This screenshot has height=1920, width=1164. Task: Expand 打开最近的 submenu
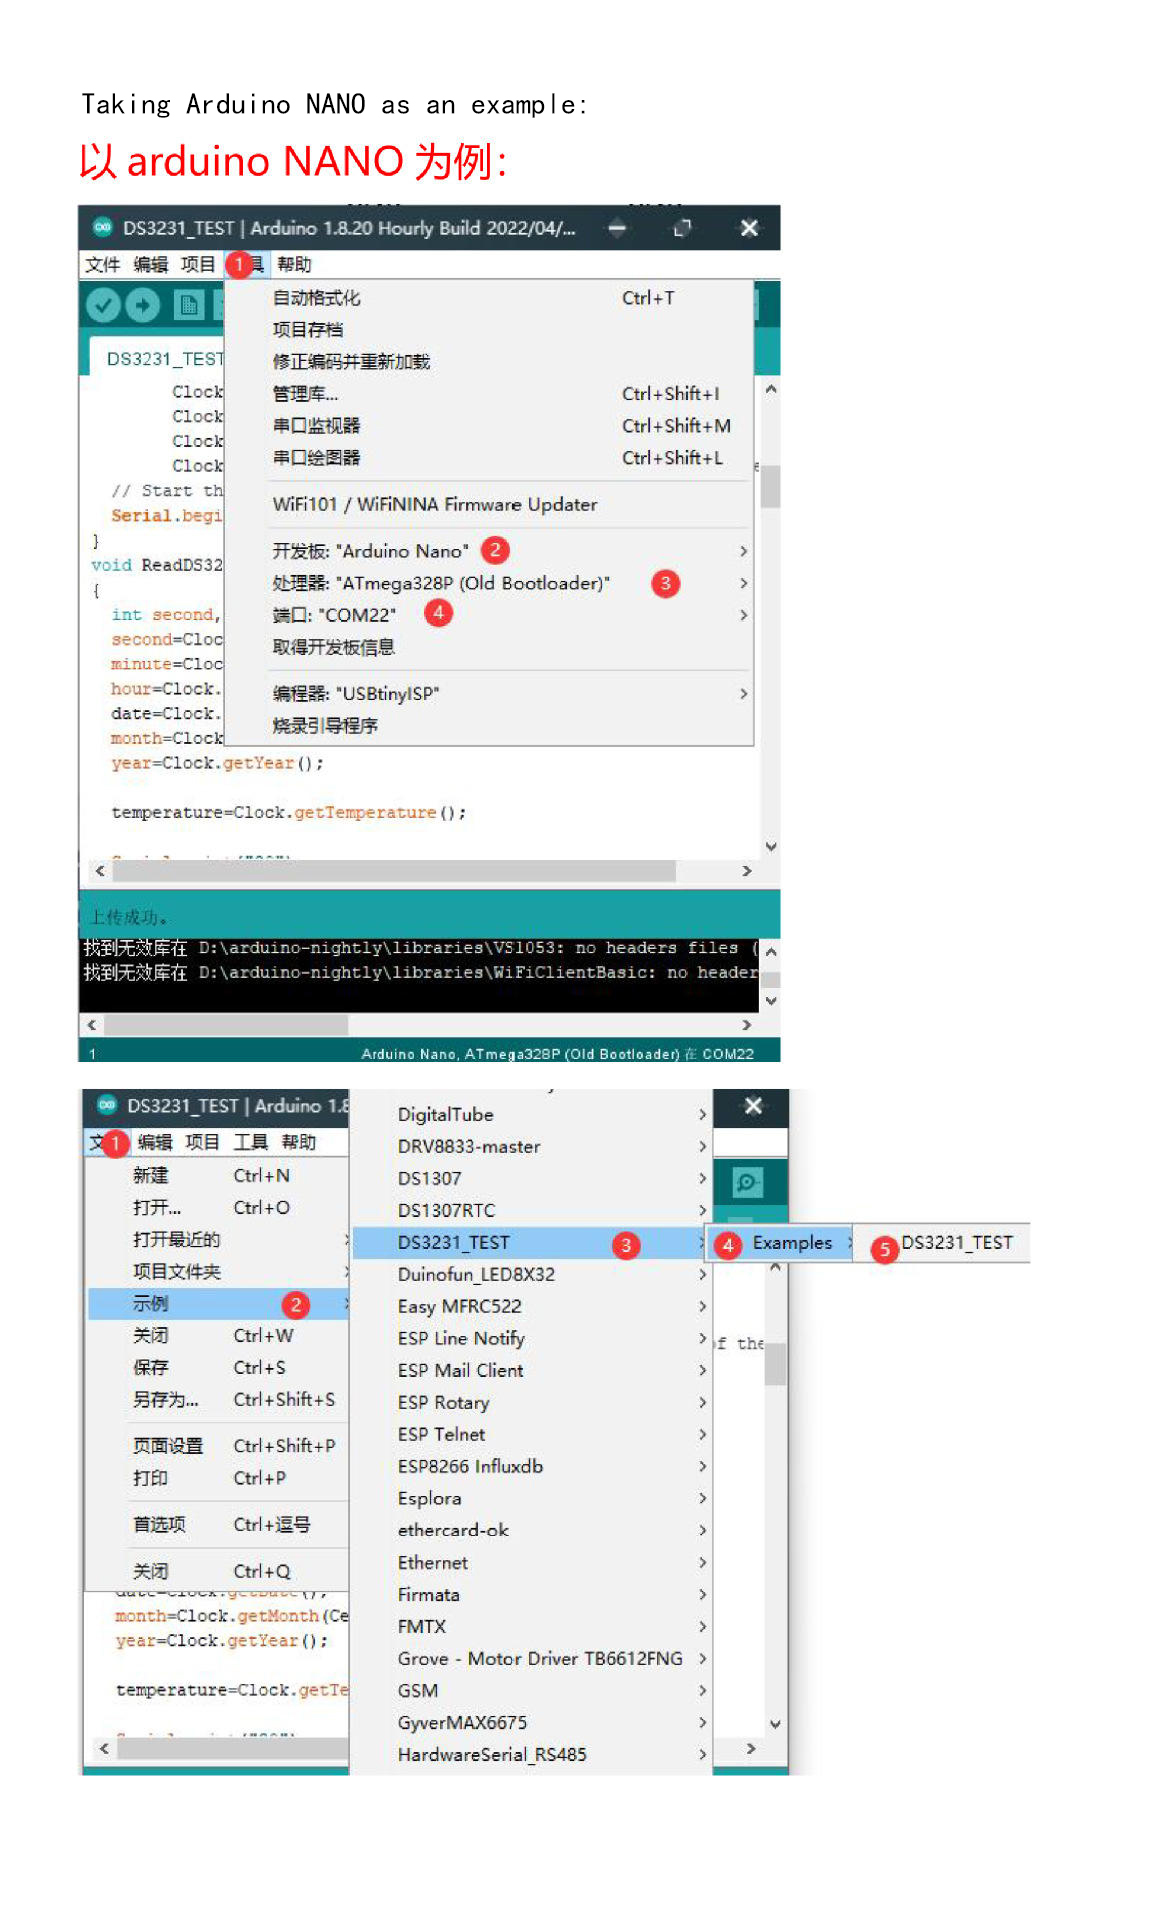218,1240
